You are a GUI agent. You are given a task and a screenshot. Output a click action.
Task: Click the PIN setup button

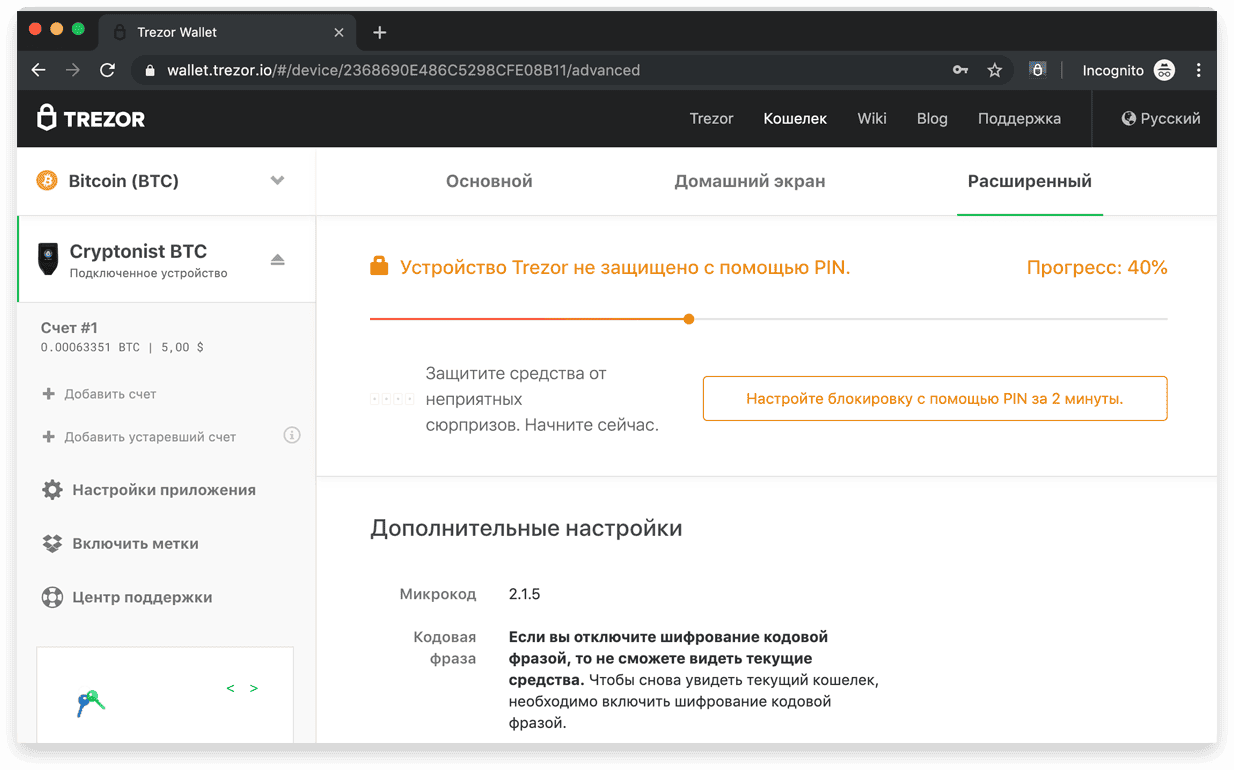[x=935, y=398]
